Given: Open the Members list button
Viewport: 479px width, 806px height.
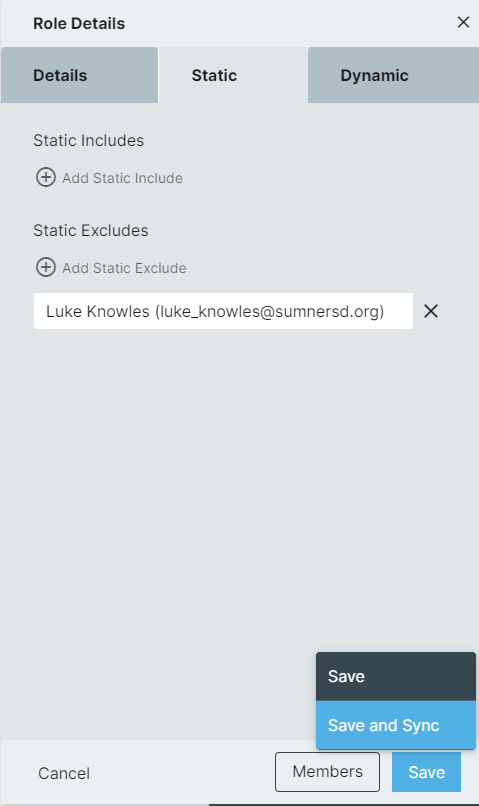Looking at the screenshot, I should point(327,772).
